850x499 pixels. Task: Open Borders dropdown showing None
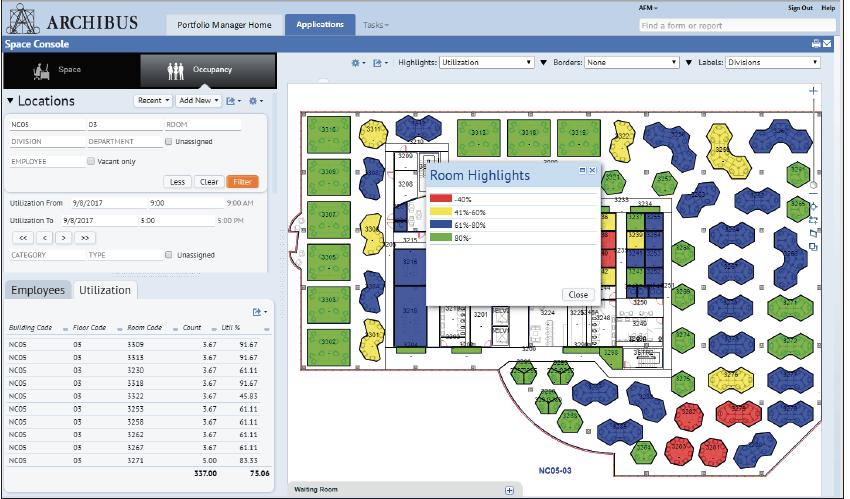point(632,63)
